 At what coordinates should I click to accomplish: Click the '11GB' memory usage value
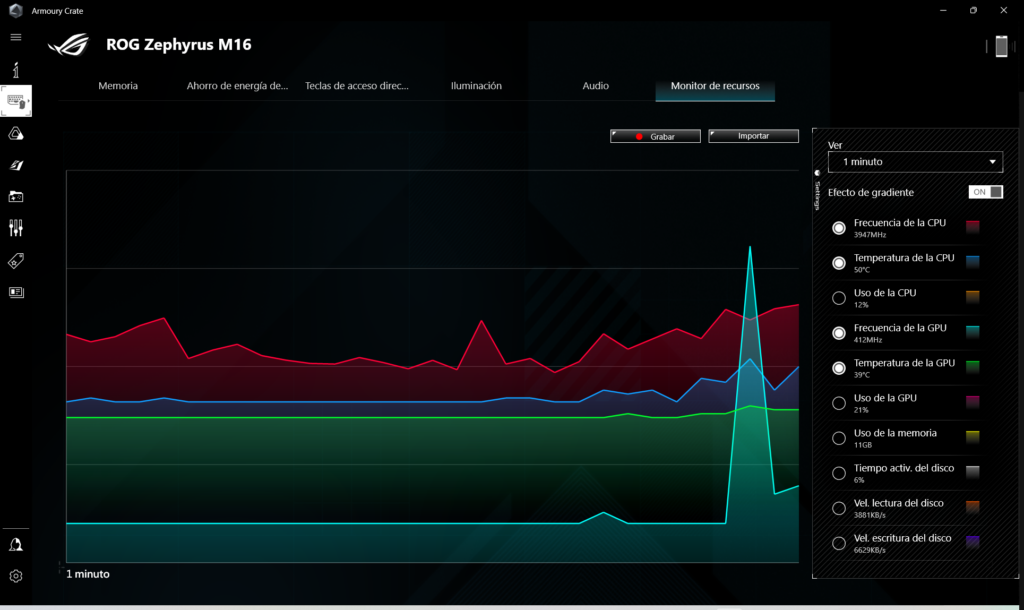pos(863,445)
